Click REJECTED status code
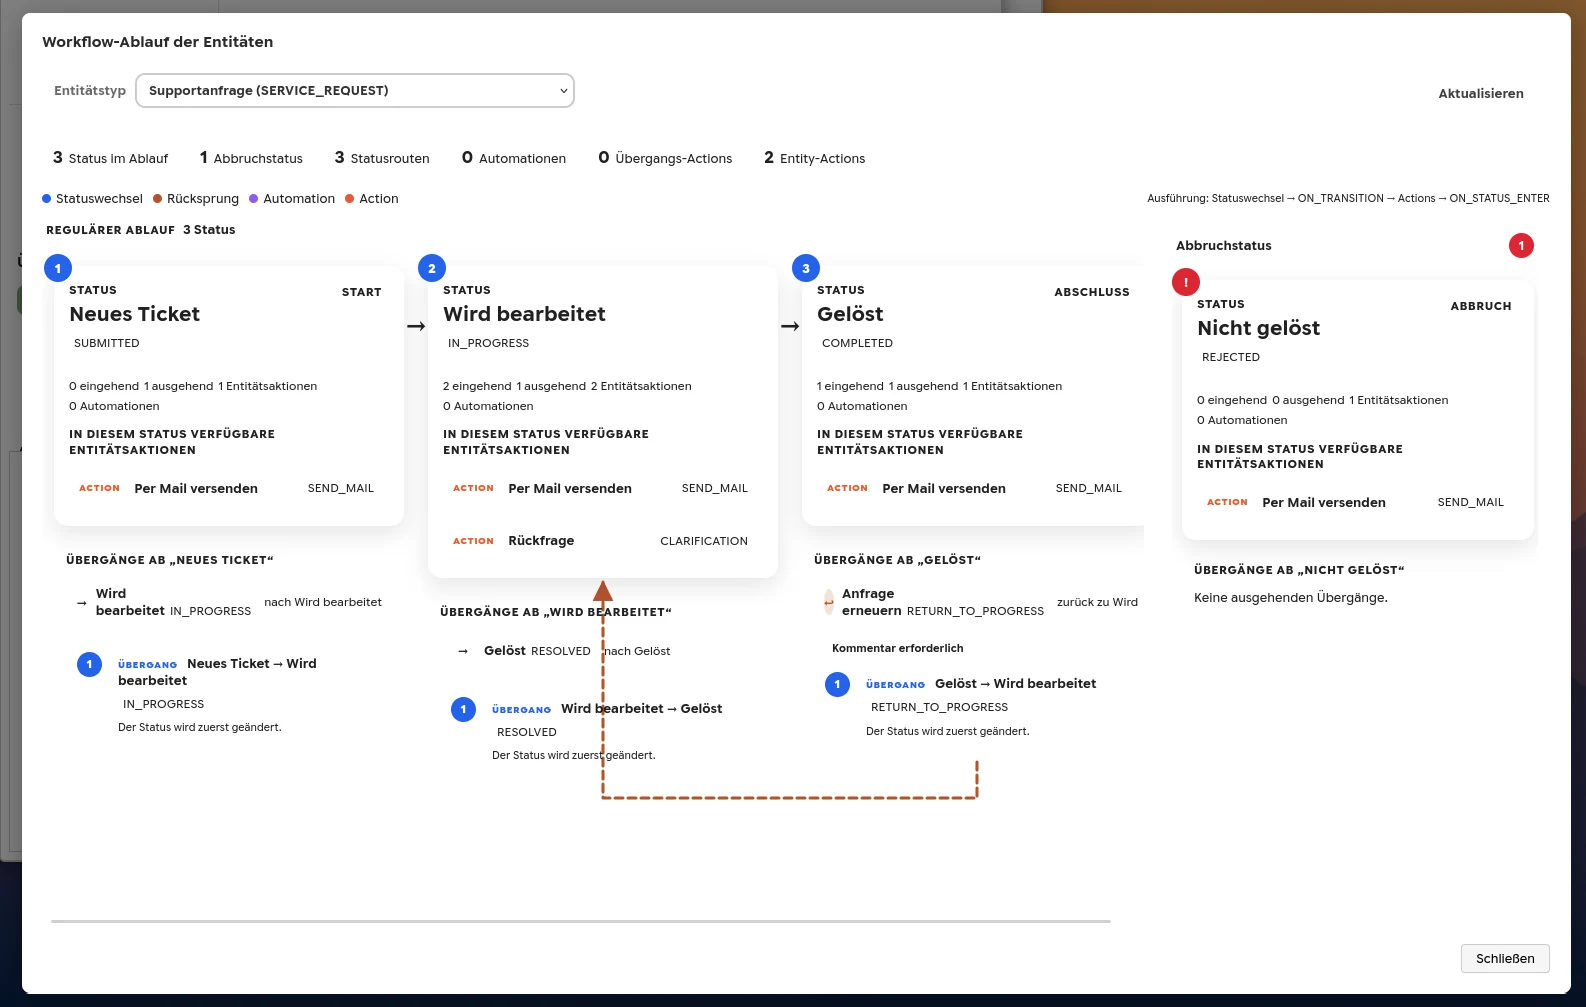 coord(1230,357)
